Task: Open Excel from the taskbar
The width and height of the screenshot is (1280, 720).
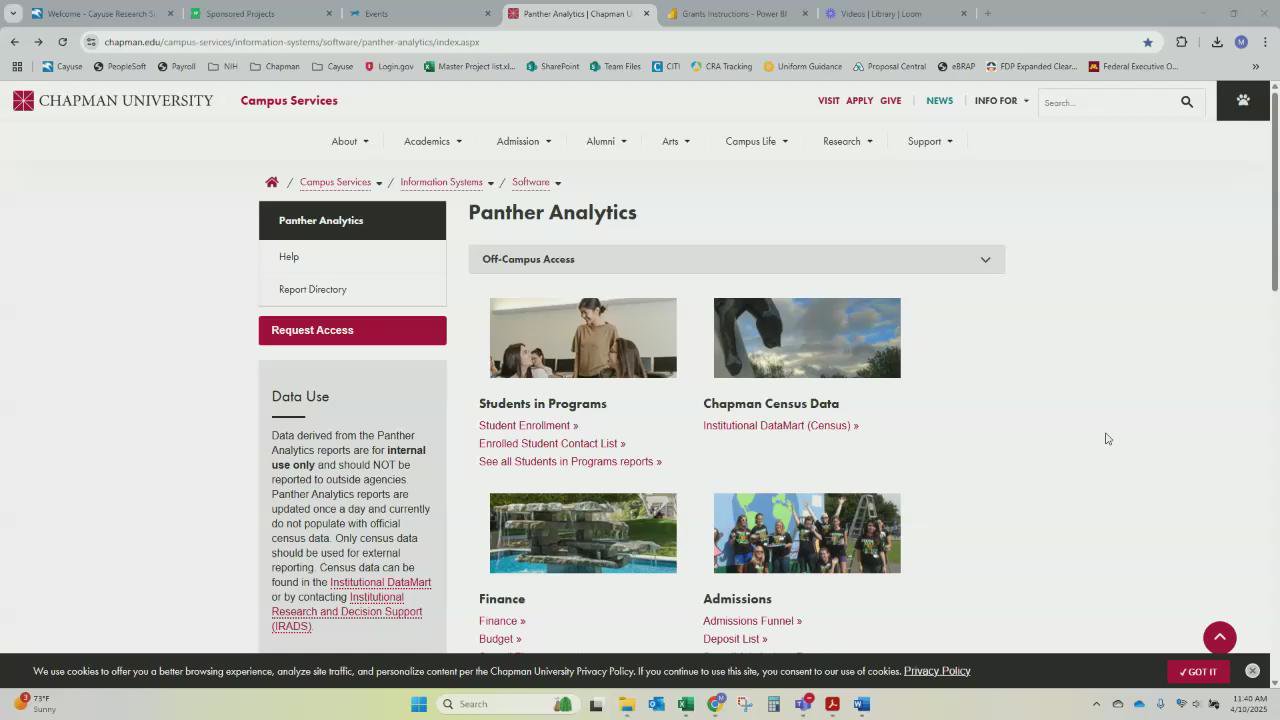Action: pos(685,704)
